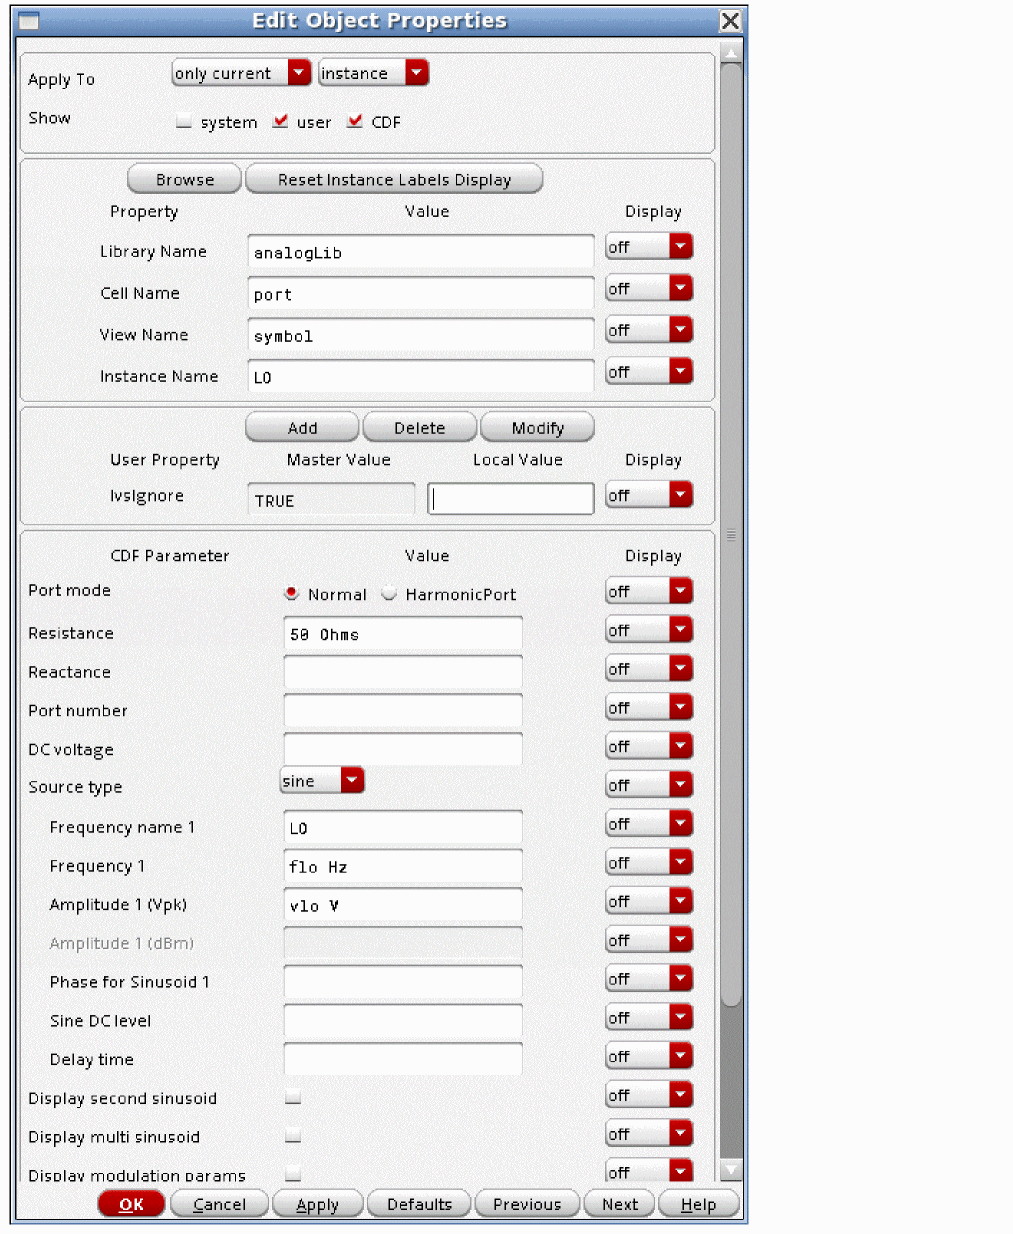The width and height of the screenshot is (1013, 1234).
Task: Click the scrollbar down arrow
Action: (731, 1170)
